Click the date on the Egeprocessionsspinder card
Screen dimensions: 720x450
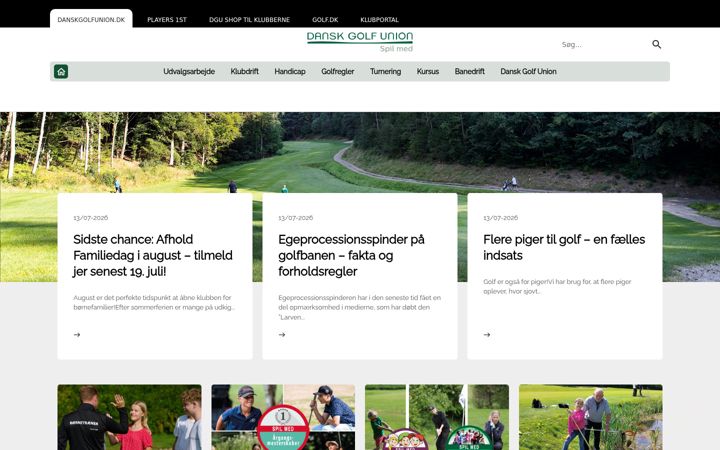click(295, 218)
